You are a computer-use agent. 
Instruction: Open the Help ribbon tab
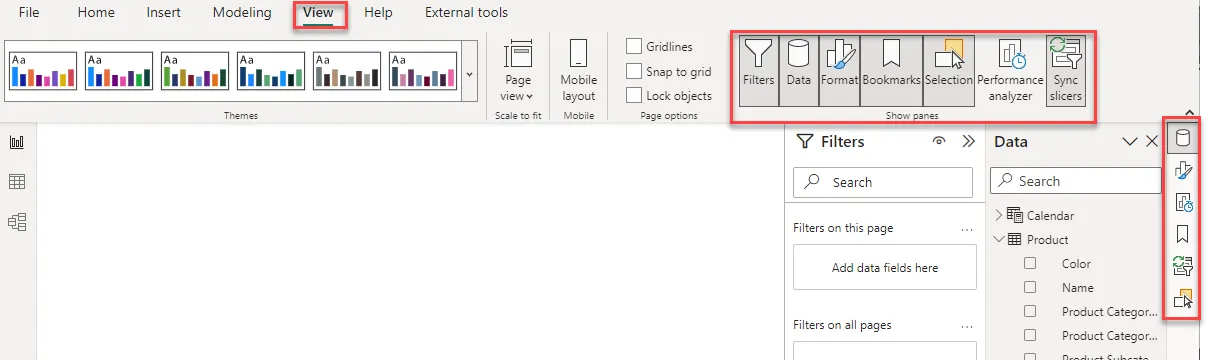click(378, 13)
